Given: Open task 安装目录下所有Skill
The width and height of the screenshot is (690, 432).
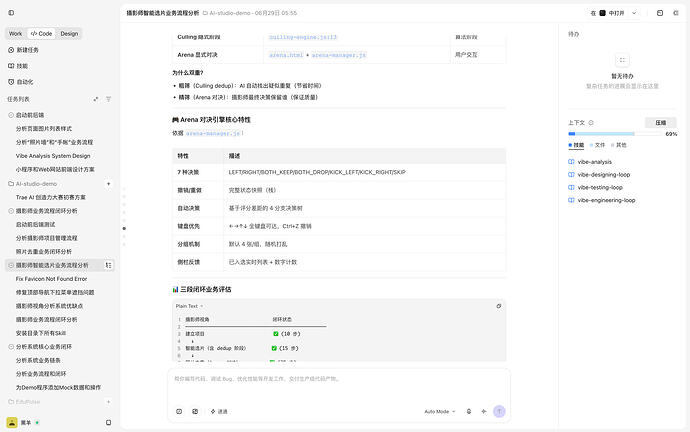Looking at the screenshot, I should click(40, 333).
